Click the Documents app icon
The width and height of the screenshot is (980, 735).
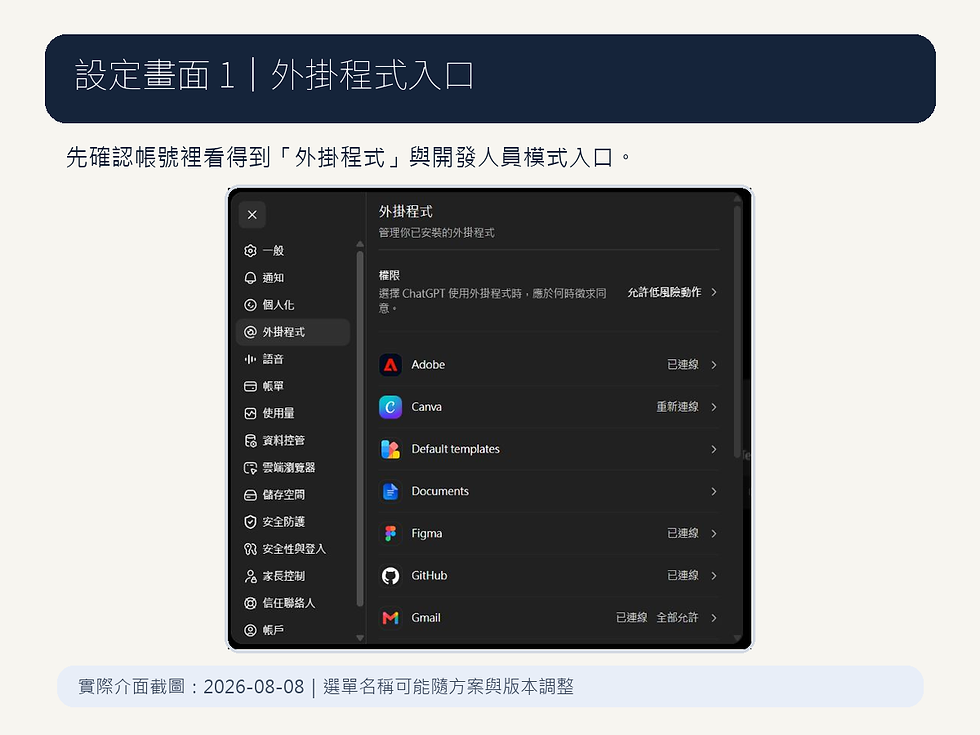tap(391, 491)
